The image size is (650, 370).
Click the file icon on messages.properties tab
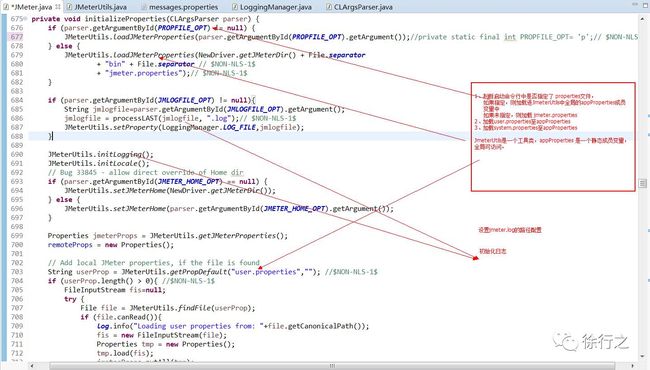point(144,7)
